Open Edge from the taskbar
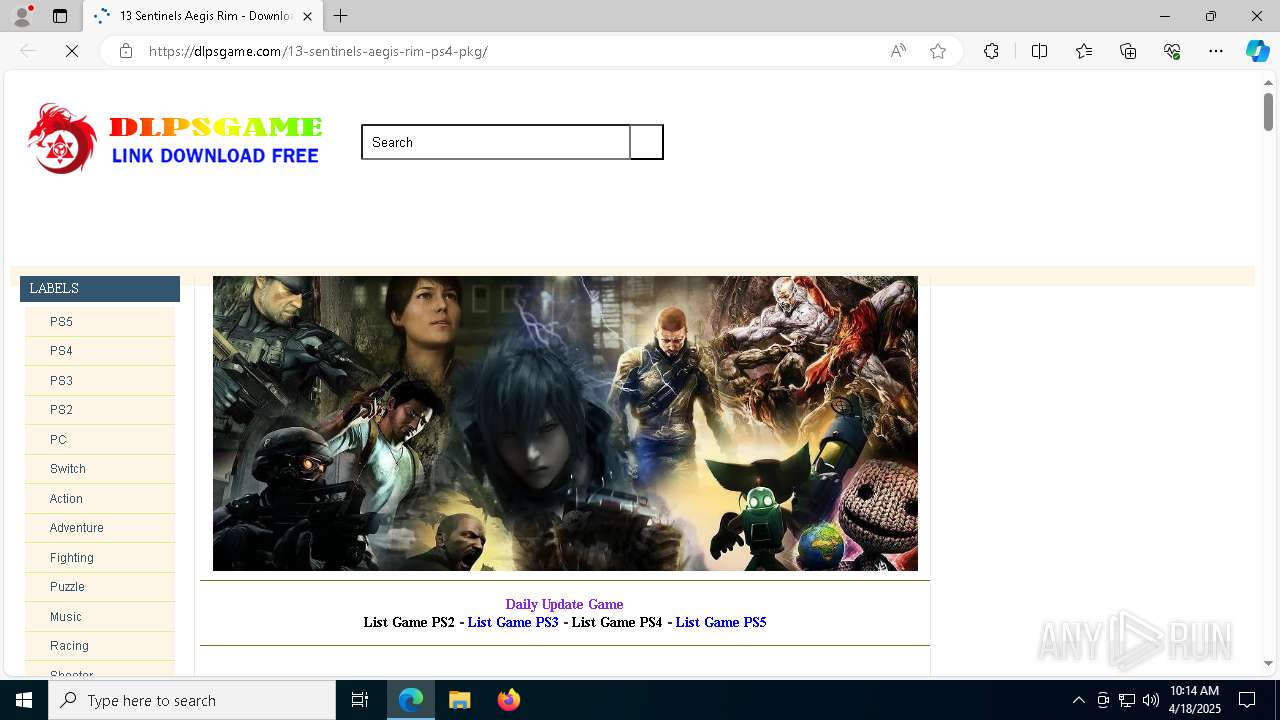This screenshot has width=1280, height=720. [411, 700]
